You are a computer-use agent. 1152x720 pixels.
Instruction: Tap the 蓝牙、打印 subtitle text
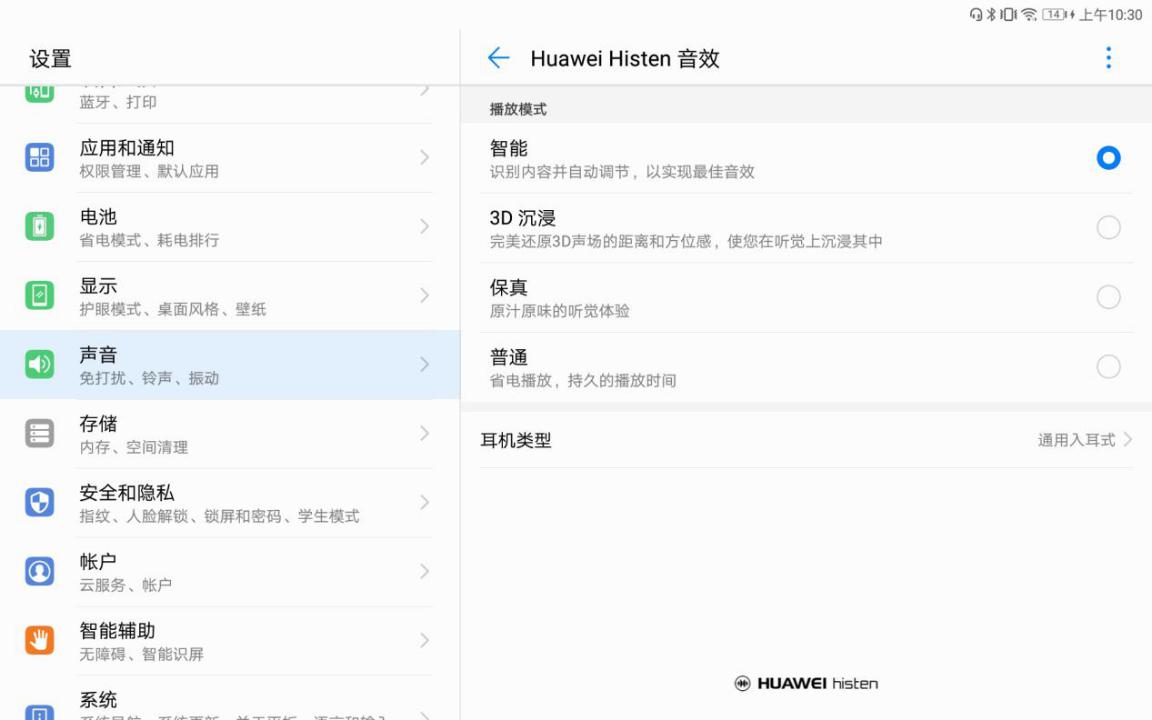click(118, 102)
